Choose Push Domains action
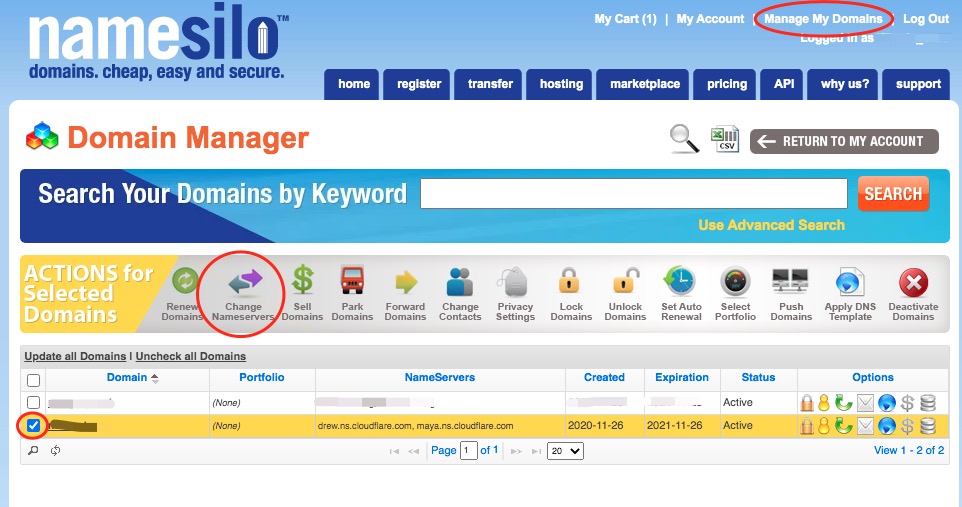962x507 pixels. pos(791,295)
